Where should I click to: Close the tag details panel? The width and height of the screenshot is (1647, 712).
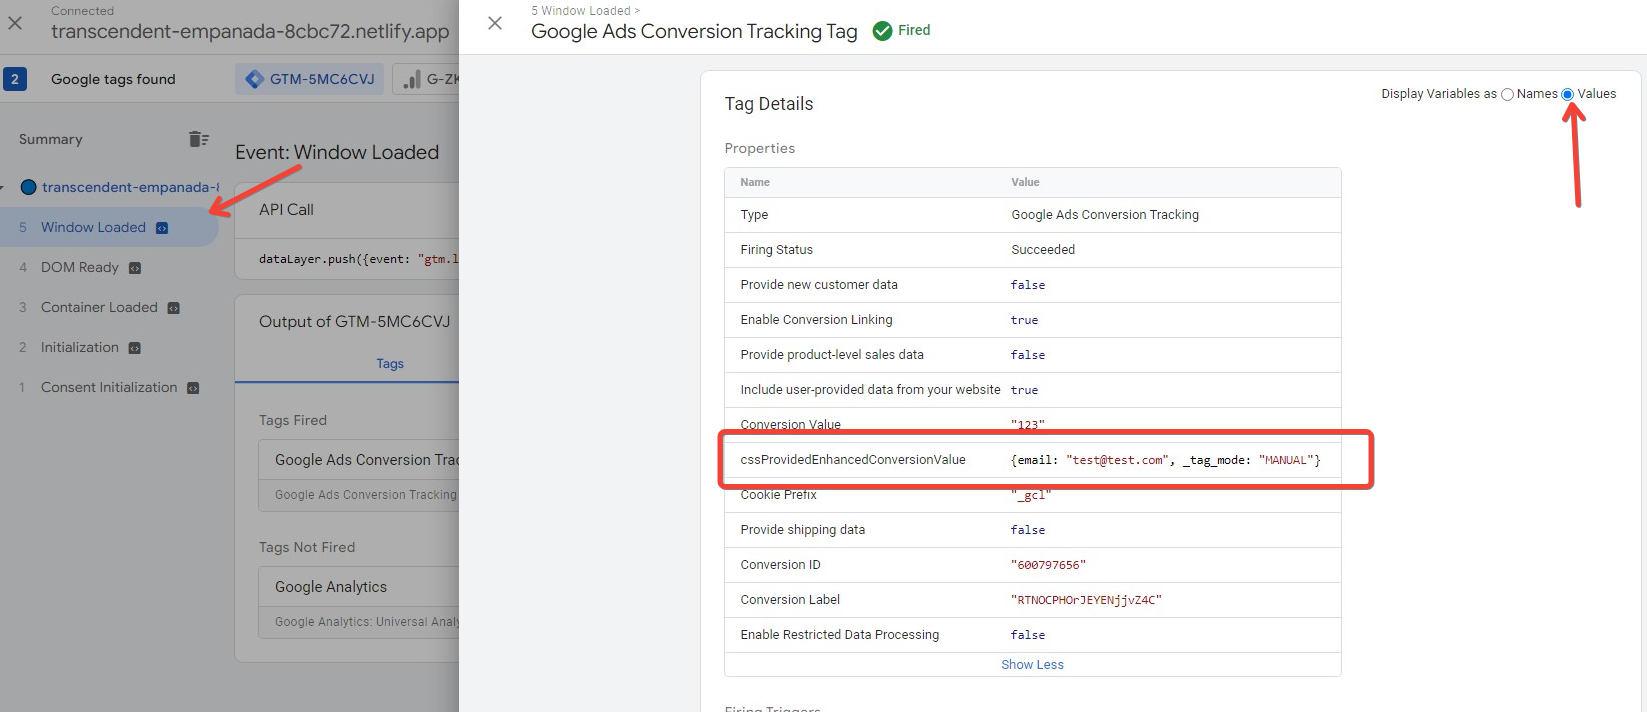[495, 23]
